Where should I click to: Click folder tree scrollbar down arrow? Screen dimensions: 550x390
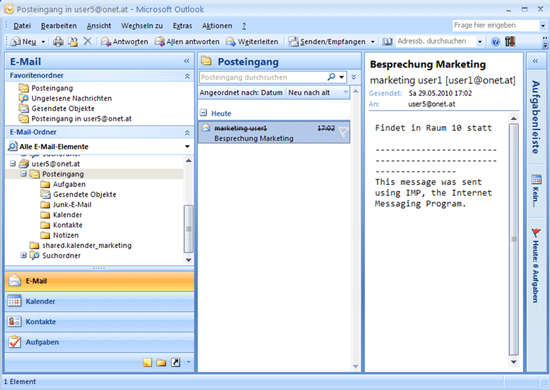pos(188,260)
